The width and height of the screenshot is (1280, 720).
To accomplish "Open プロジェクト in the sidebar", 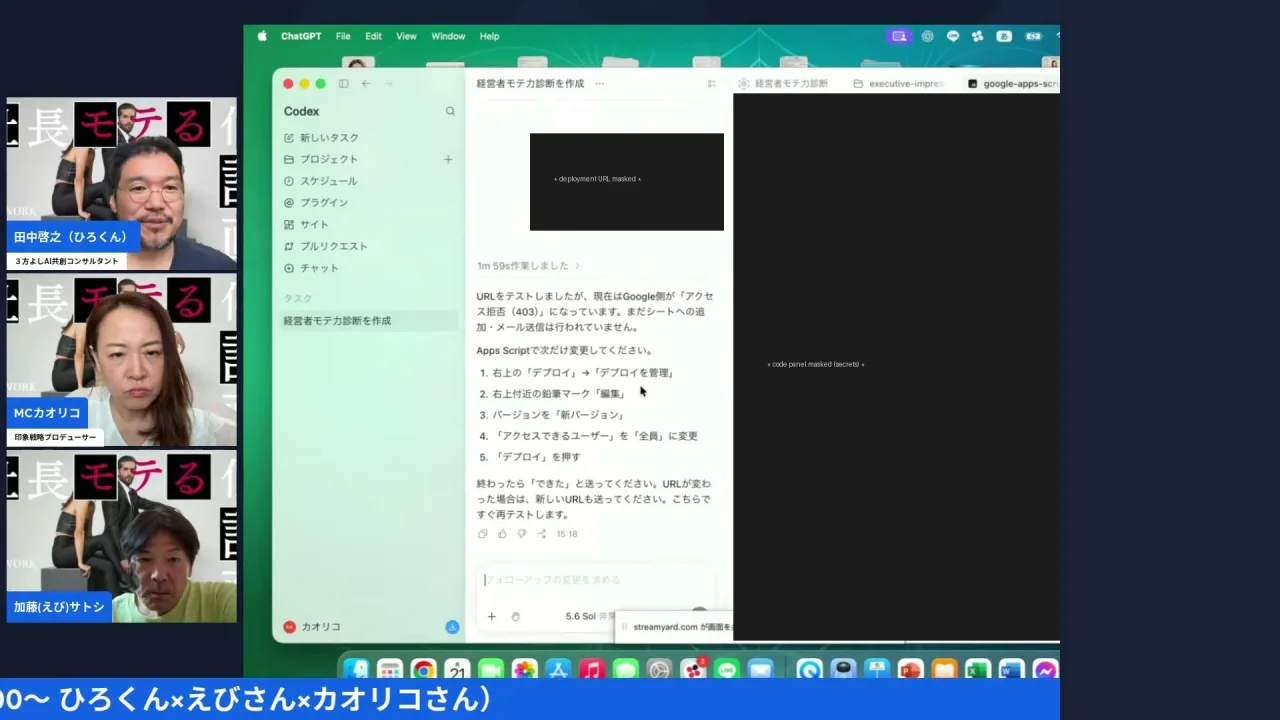I will coord(358,159).
